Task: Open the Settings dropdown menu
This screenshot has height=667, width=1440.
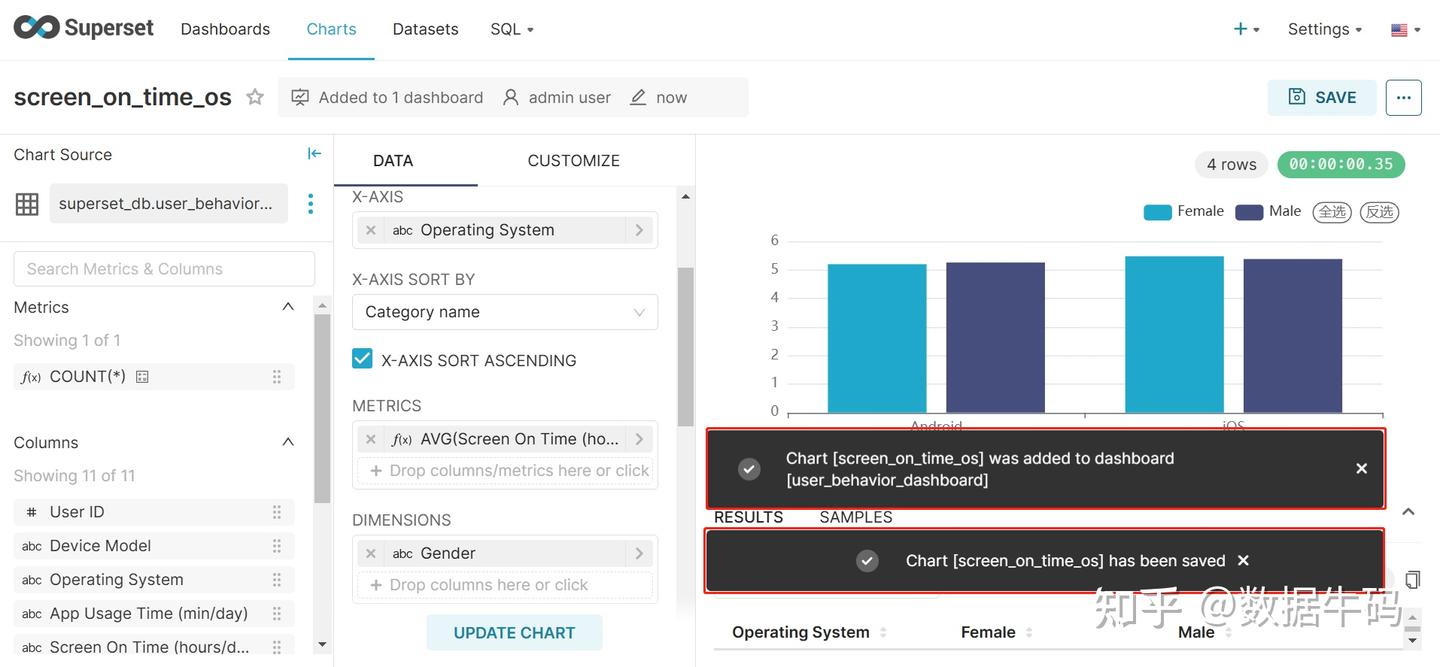Action: tap(1324, 29)
